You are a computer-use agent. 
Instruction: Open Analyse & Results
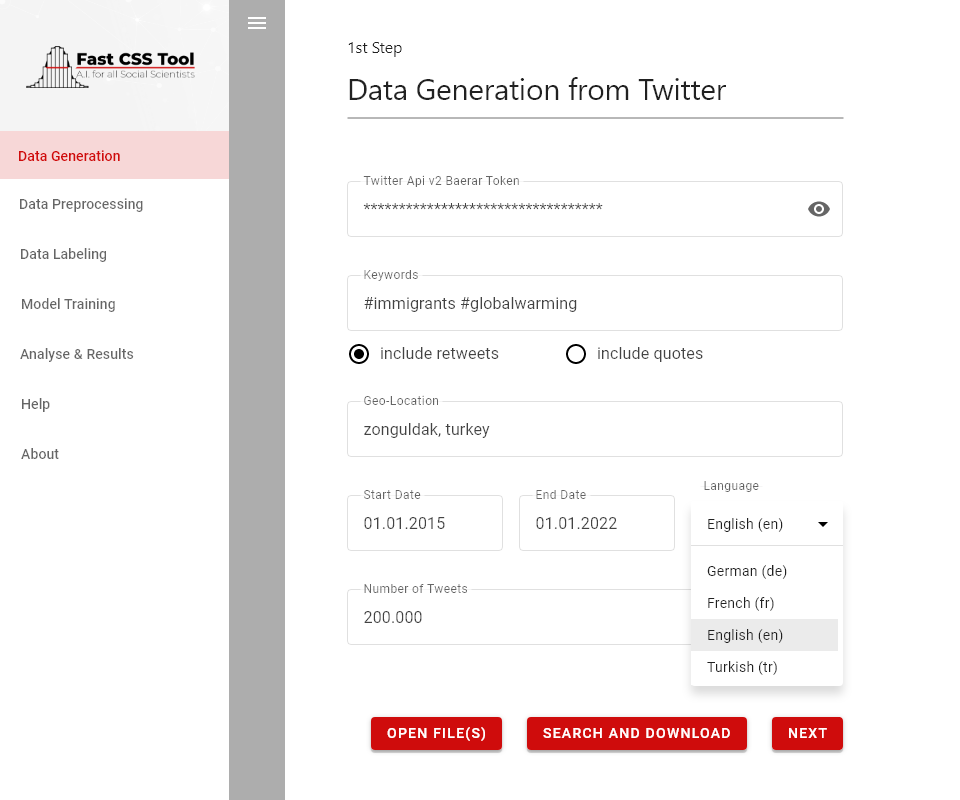point(77,354)
